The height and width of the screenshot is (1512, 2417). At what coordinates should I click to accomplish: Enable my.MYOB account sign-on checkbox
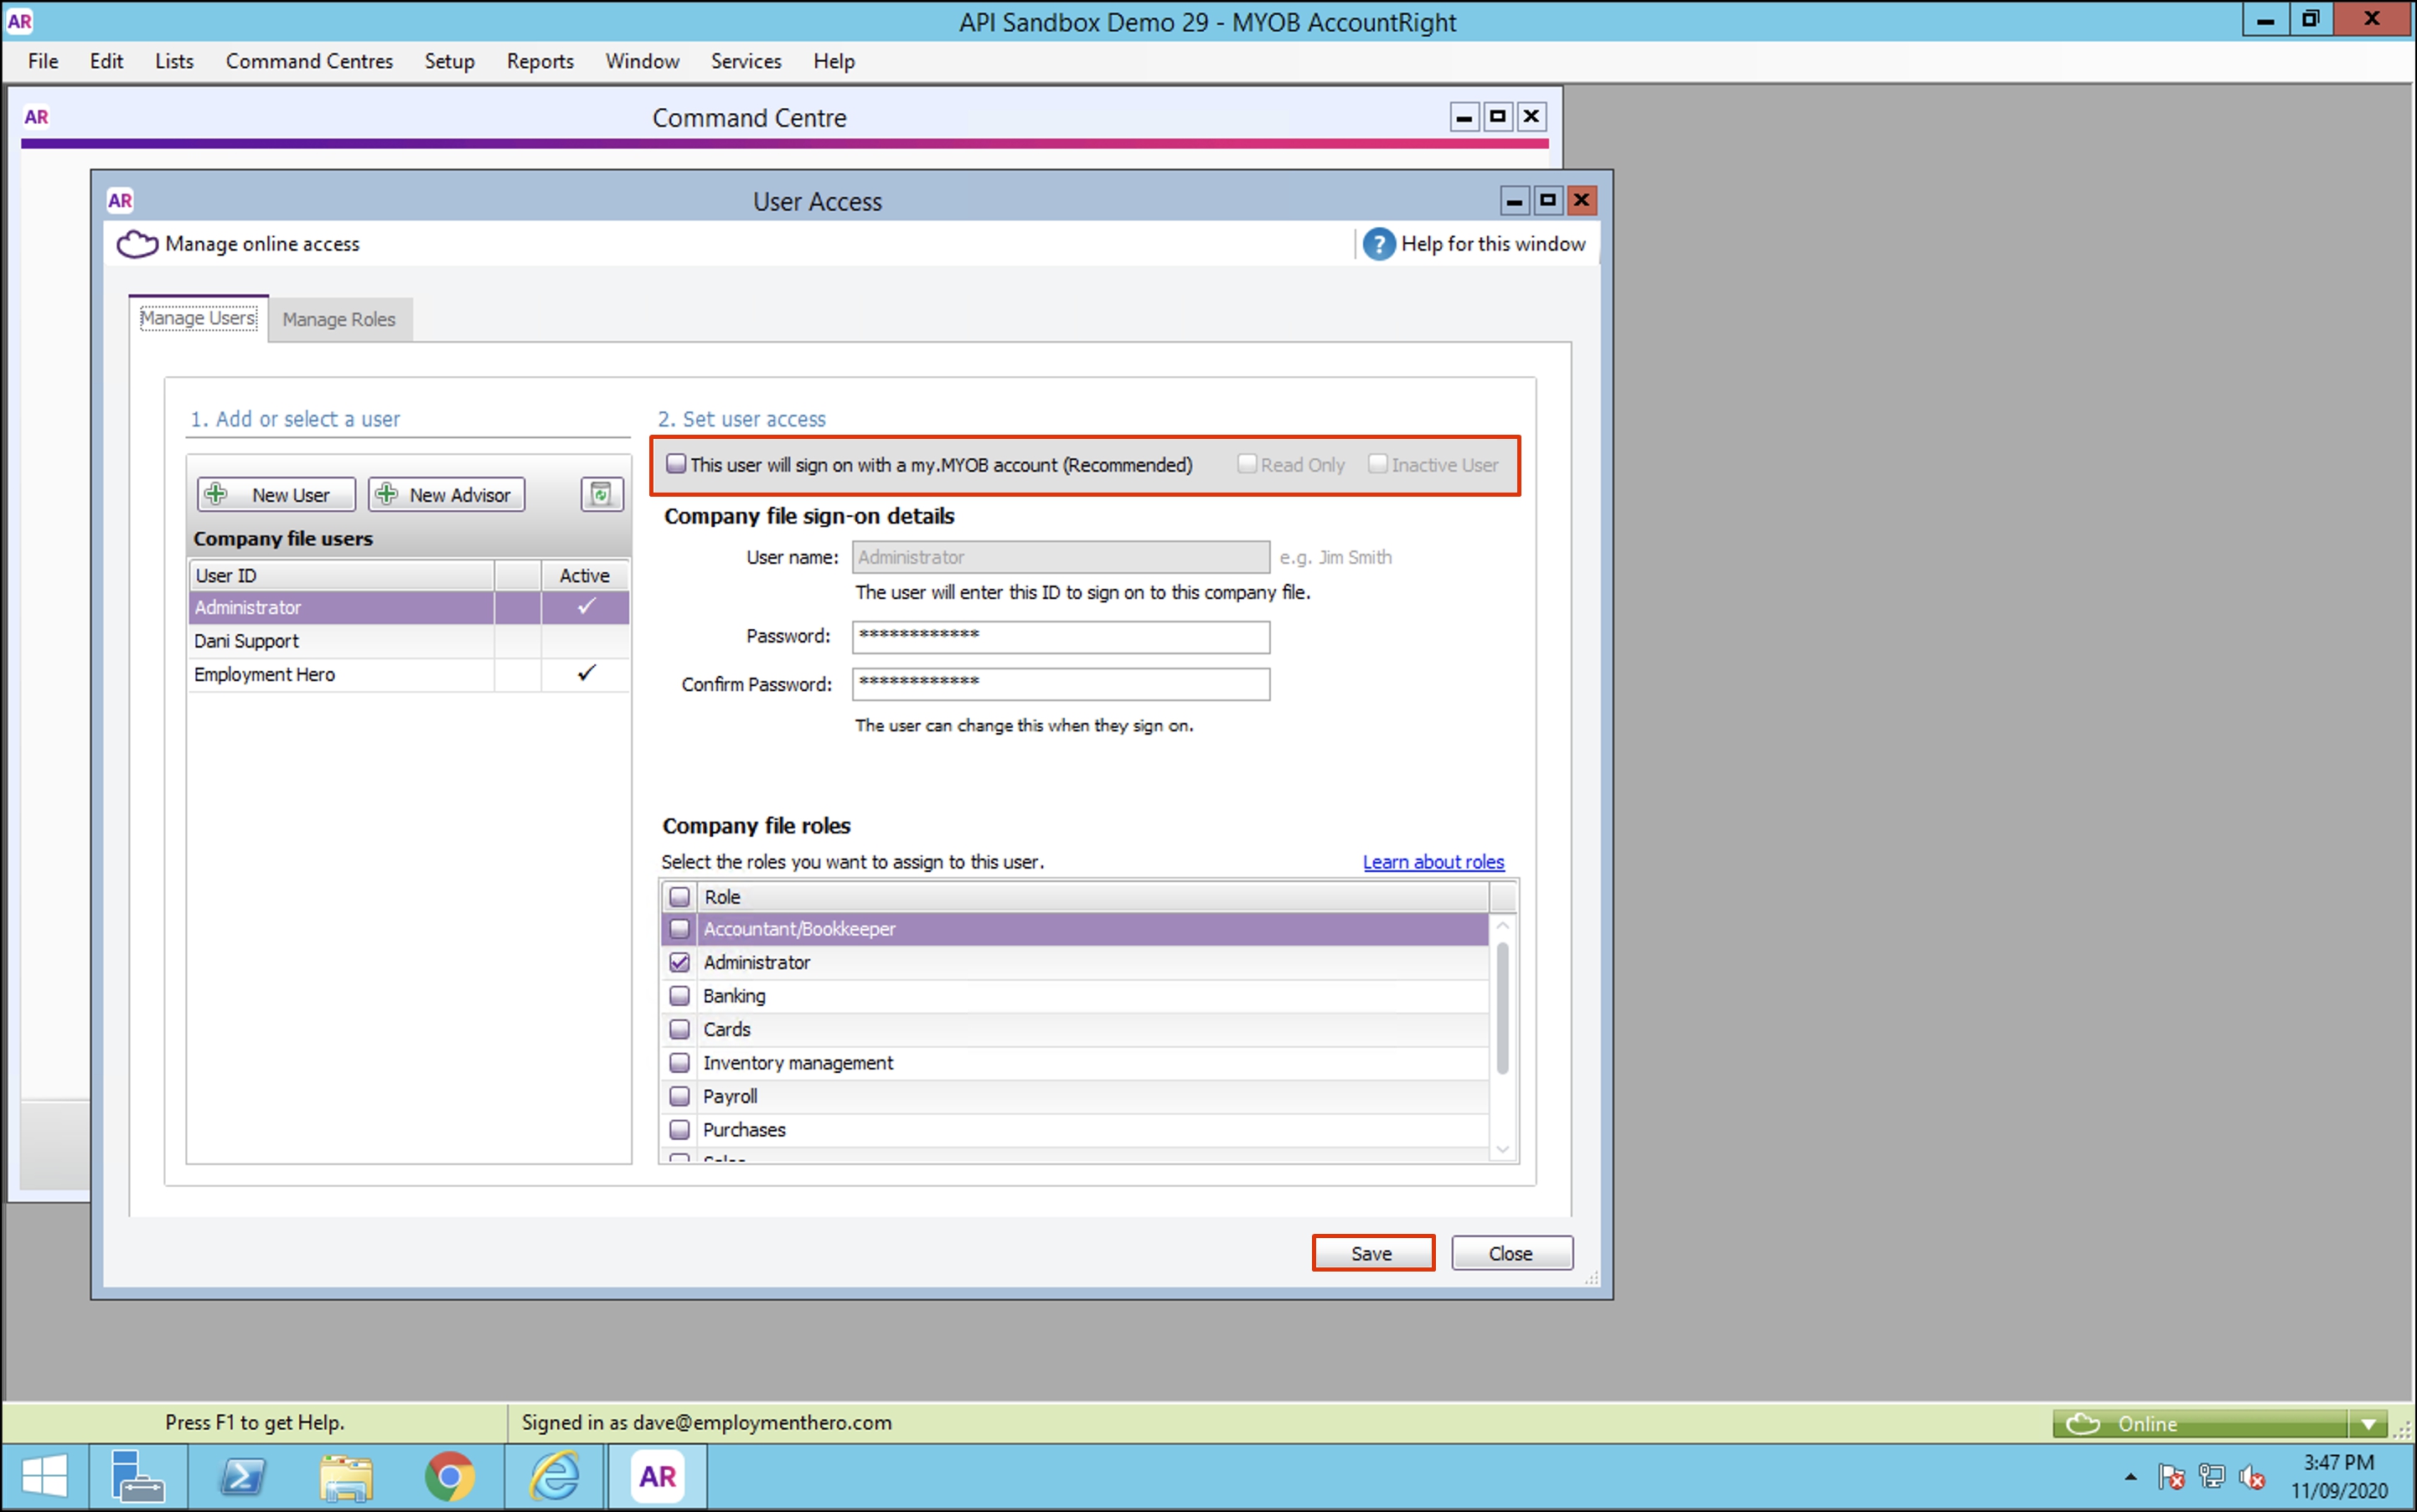click(x=677, y=464)
